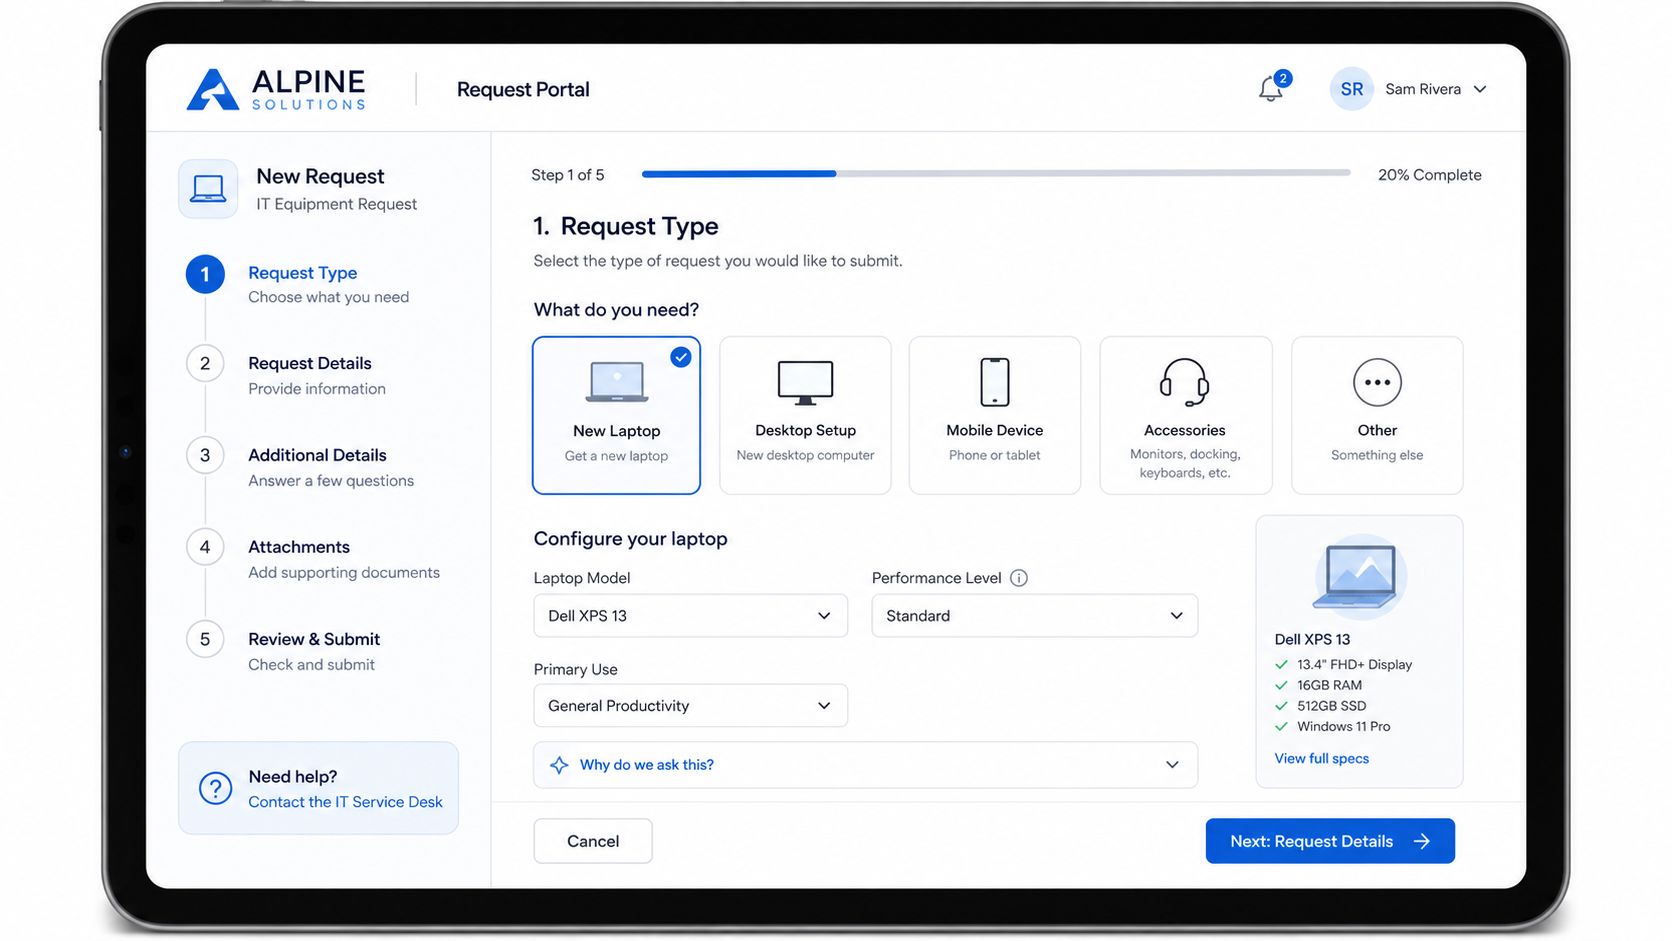Expand the Why do we ask this section
This screenshot has height=941, width=1672.
(865, 765)
